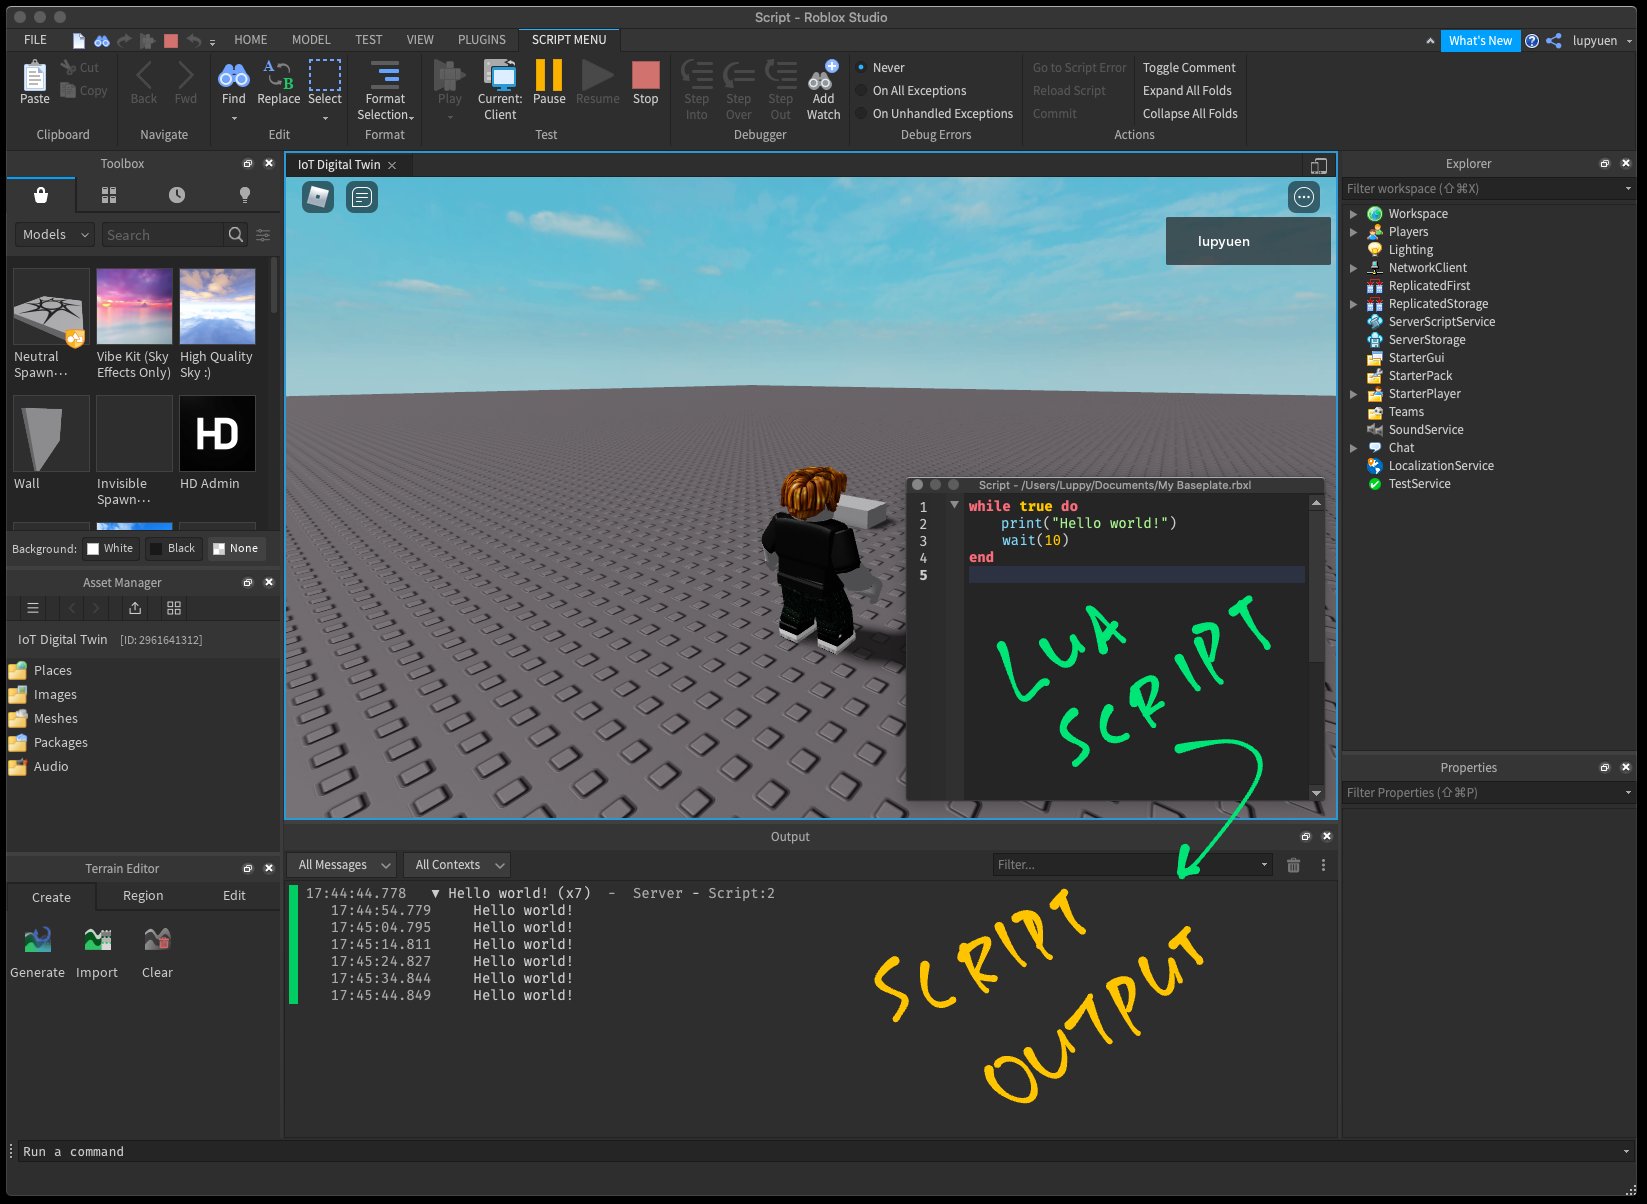Open the in-game chat icon
Screen dimensions: 1647x1204
tap(362, 197)
